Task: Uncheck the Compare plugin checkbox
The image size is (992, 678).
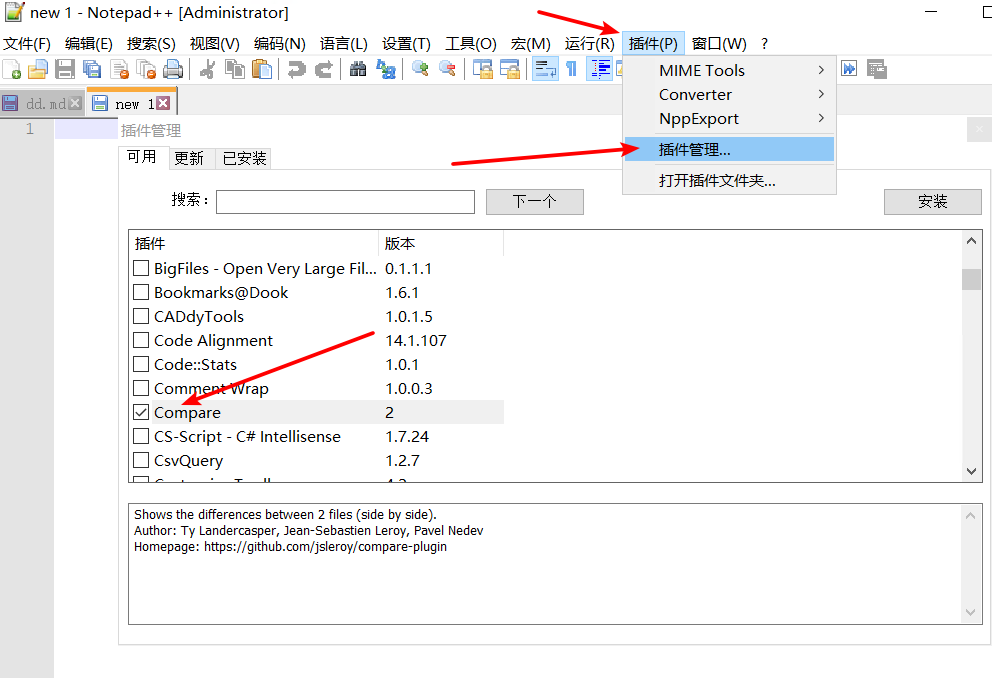Action: pos(141,412)
